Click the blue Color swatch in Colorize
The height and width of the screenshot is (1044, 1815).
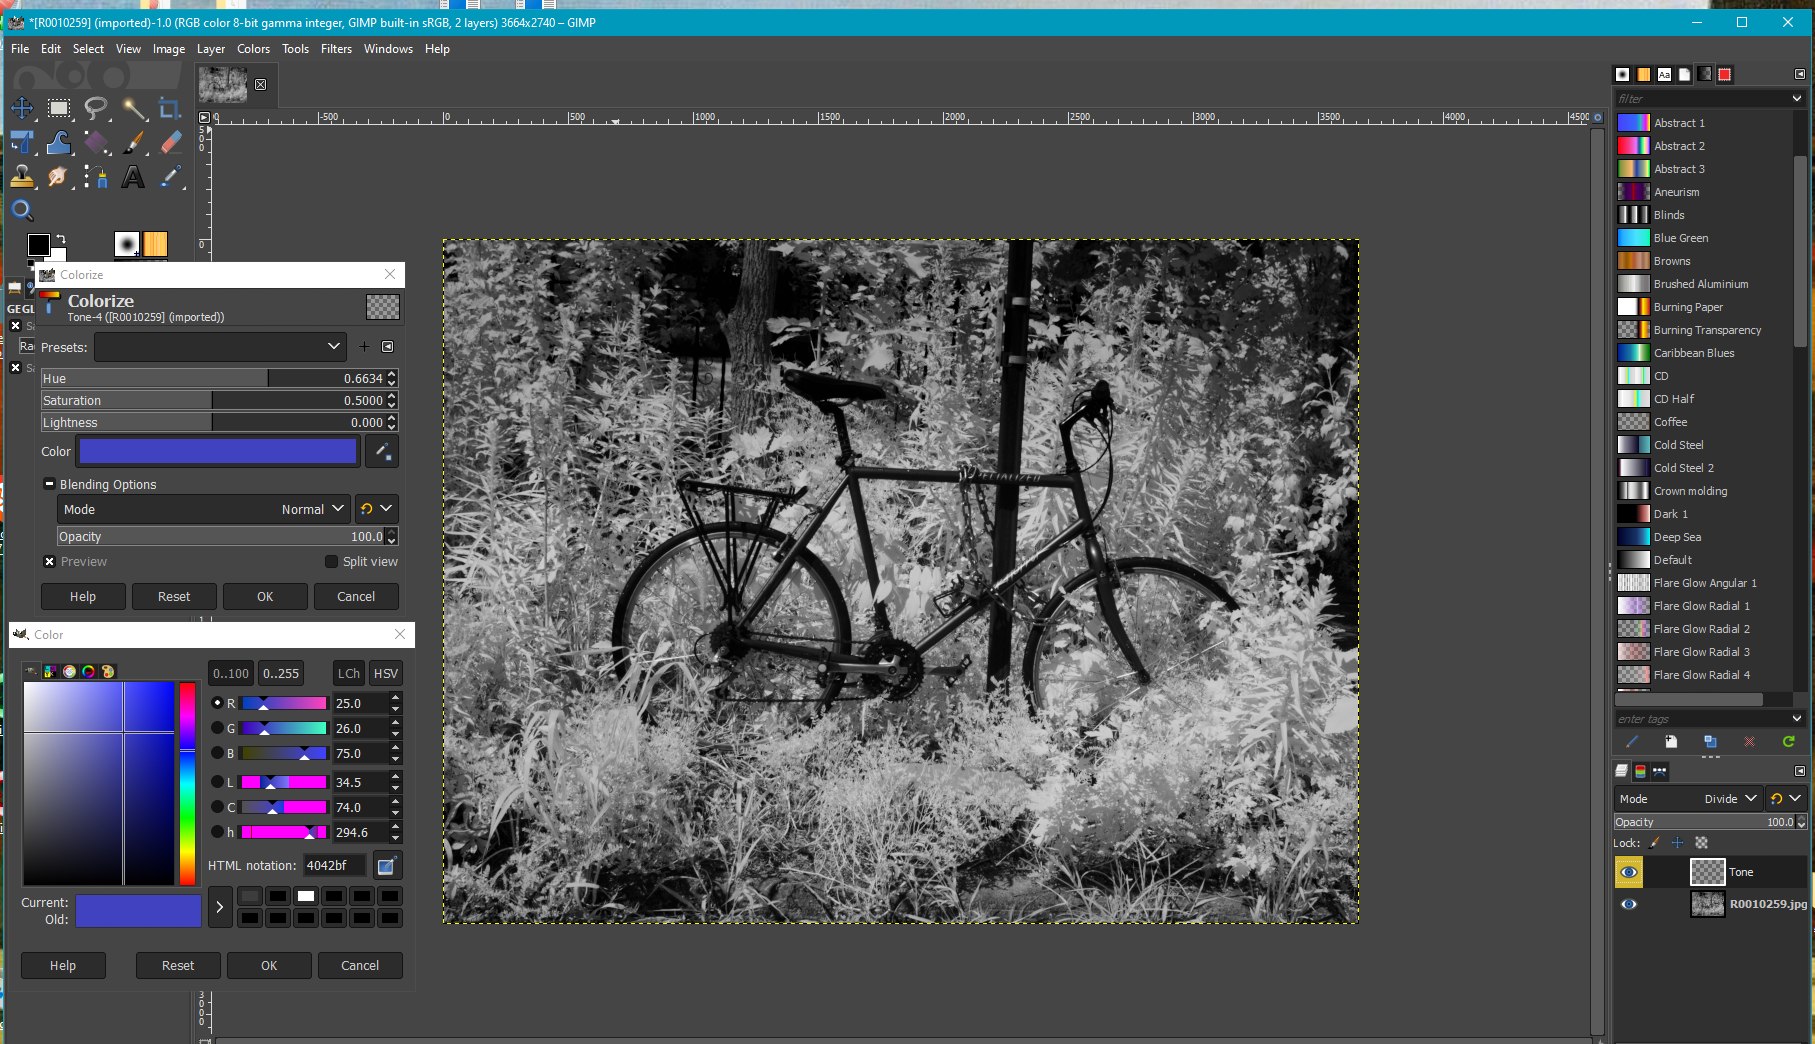click(x=218, y=452)
